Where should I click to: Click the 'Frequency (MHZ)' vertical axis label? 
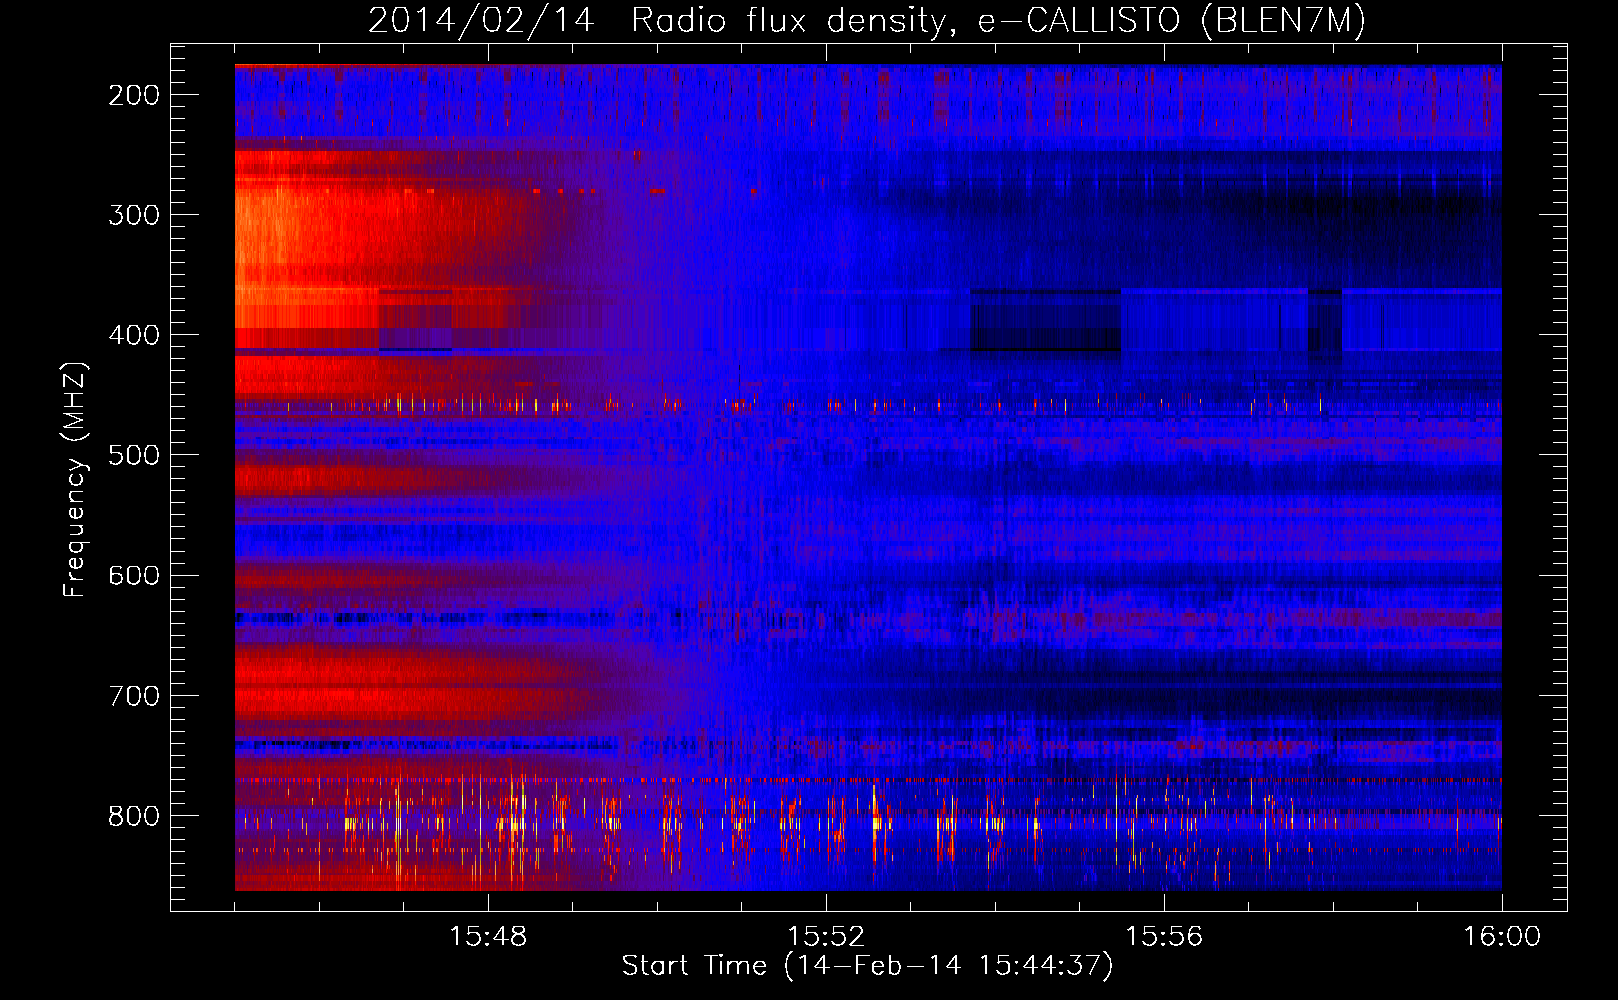tap(75, 480)
